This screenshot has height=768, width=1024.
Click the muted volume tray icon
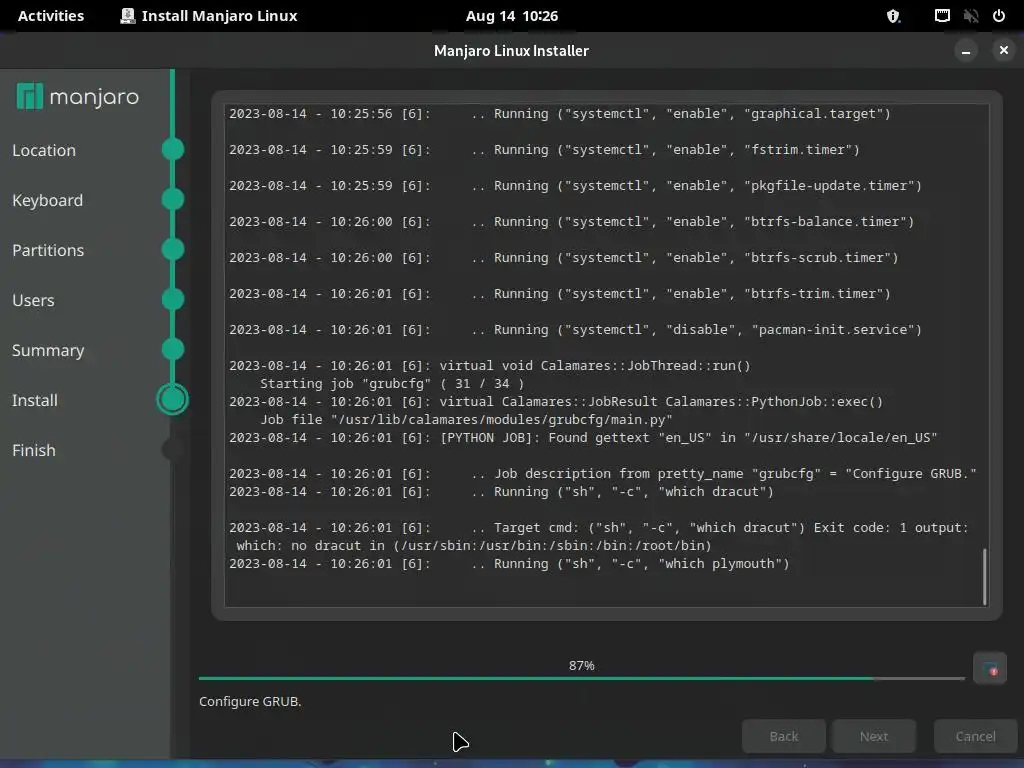pyautogui.click(x=971, y=16)
